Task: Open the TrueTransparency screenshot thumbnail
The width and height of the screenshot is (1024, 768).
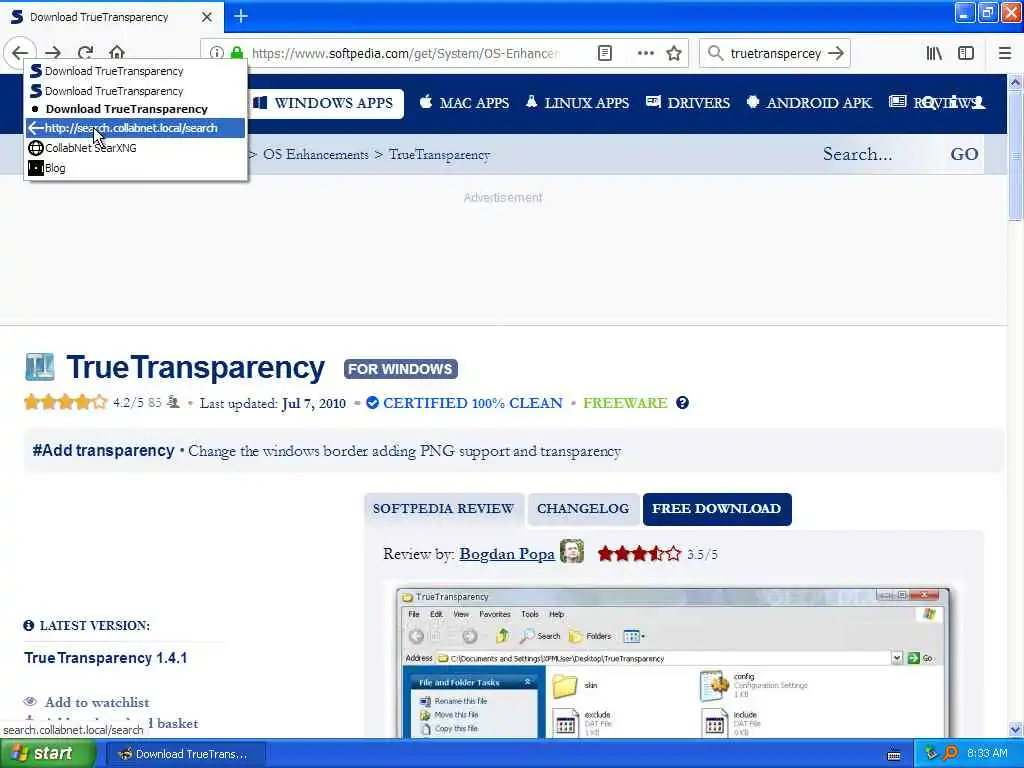Action: click(673, 662)
